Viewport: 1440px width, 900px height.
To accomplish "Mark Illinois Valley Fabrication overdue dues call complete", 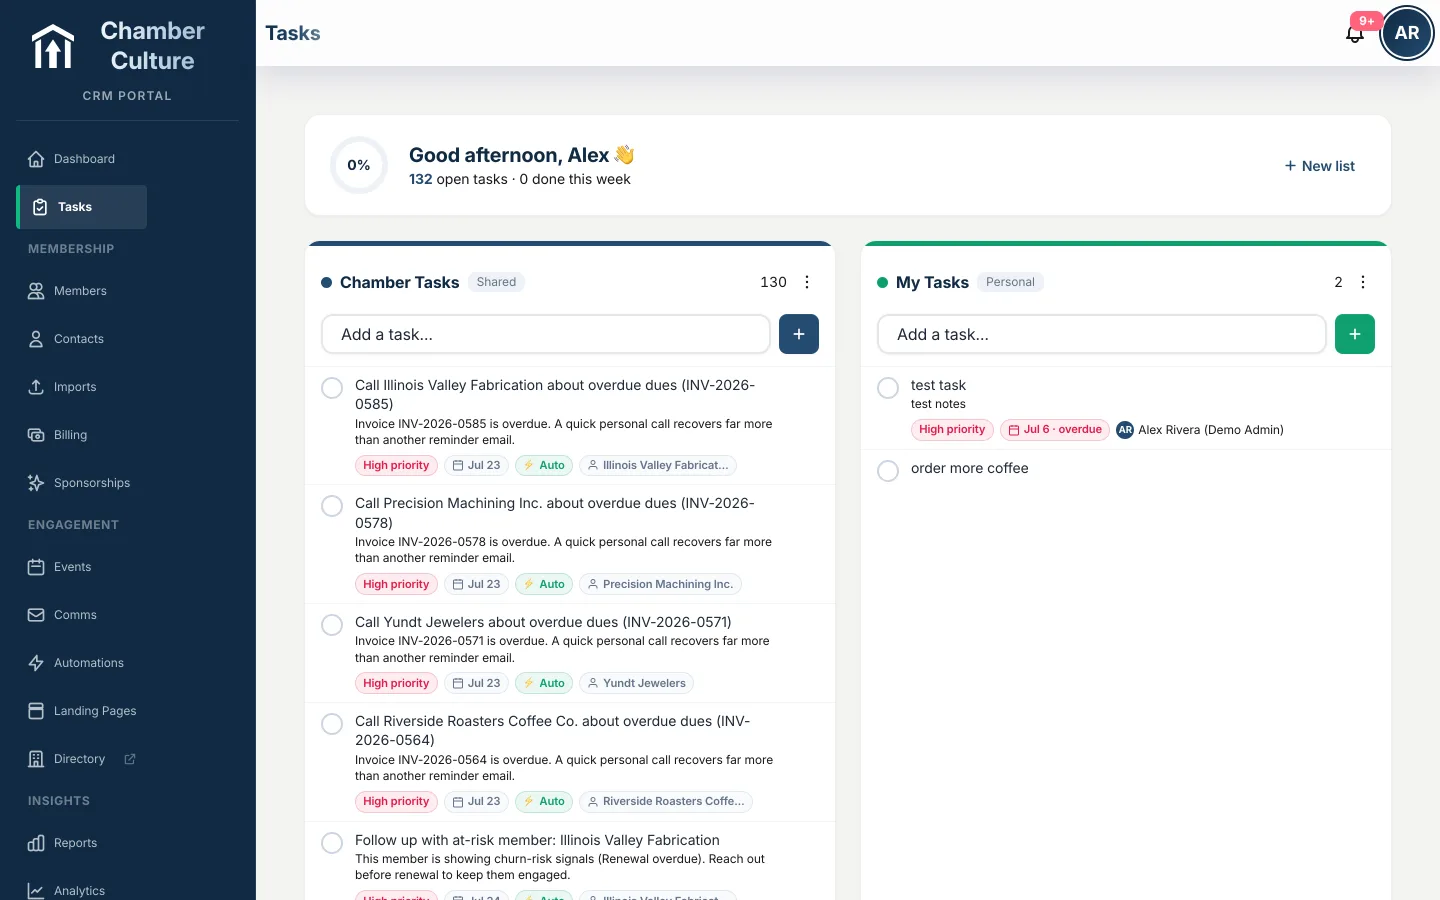I will tap(332, 388).
